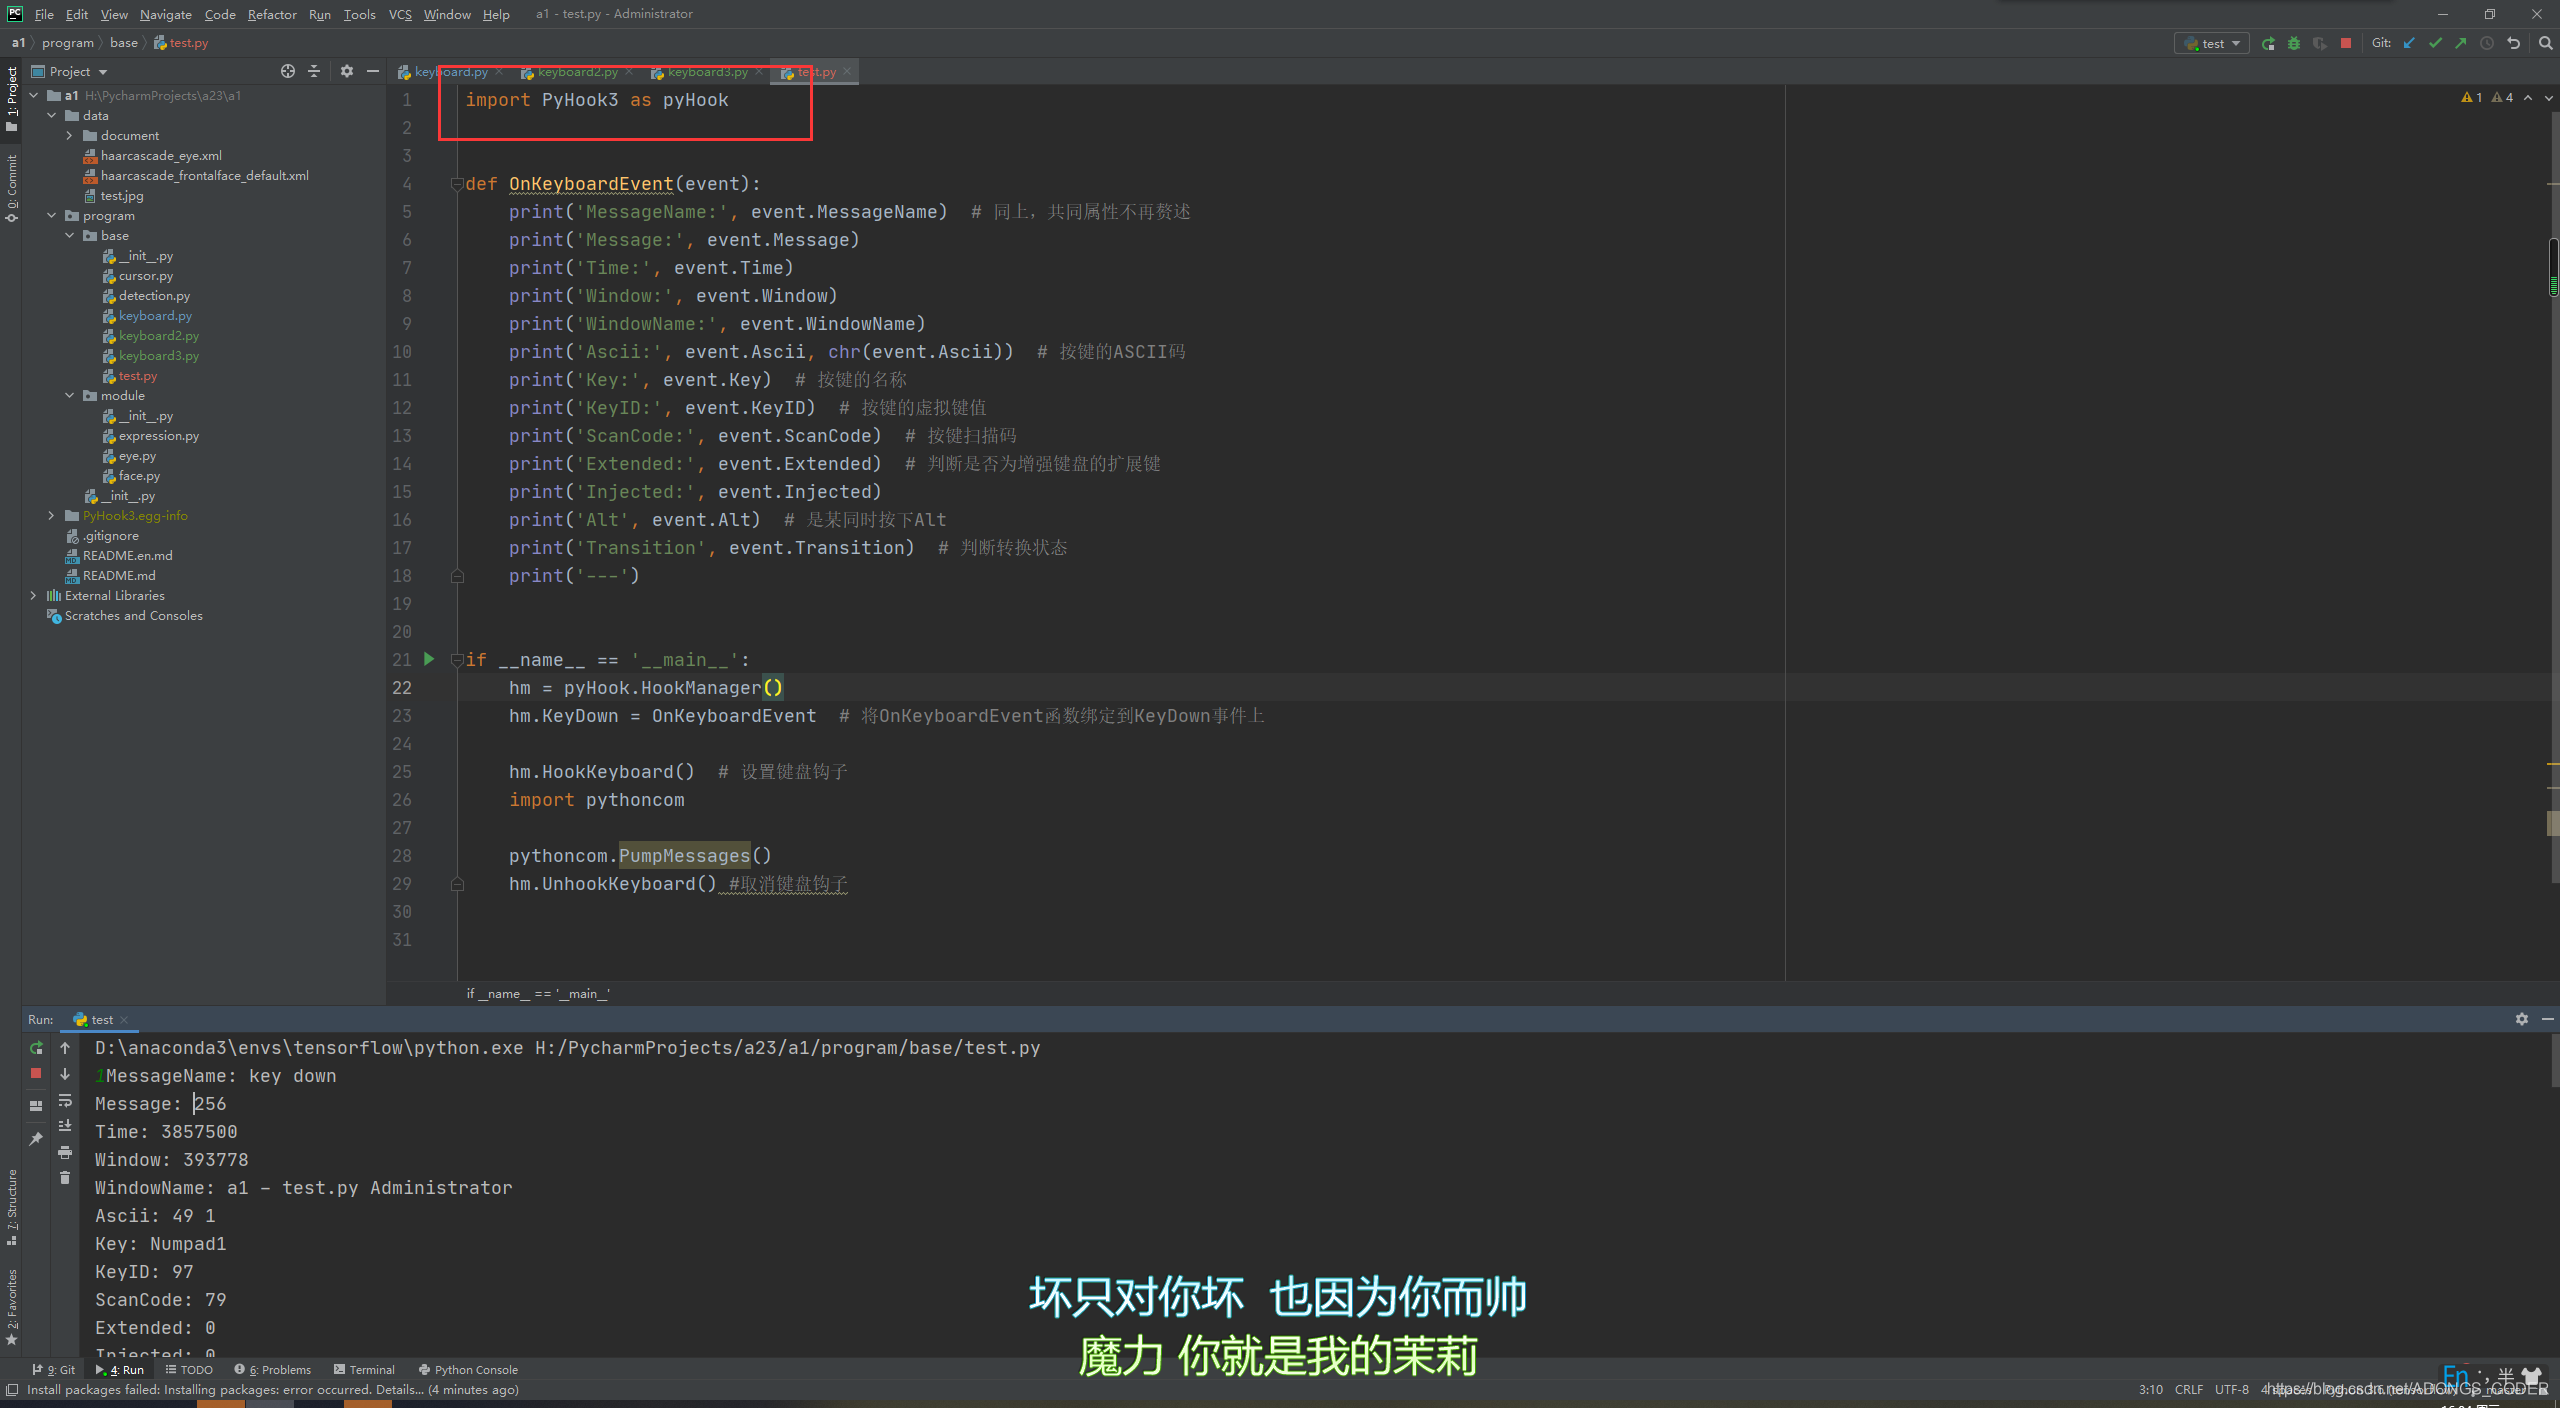Toggle line 22 breakpoint run indicator
Image resolution: width=2560 pixels, height=1408 pixels.
[x=430, y=687]
